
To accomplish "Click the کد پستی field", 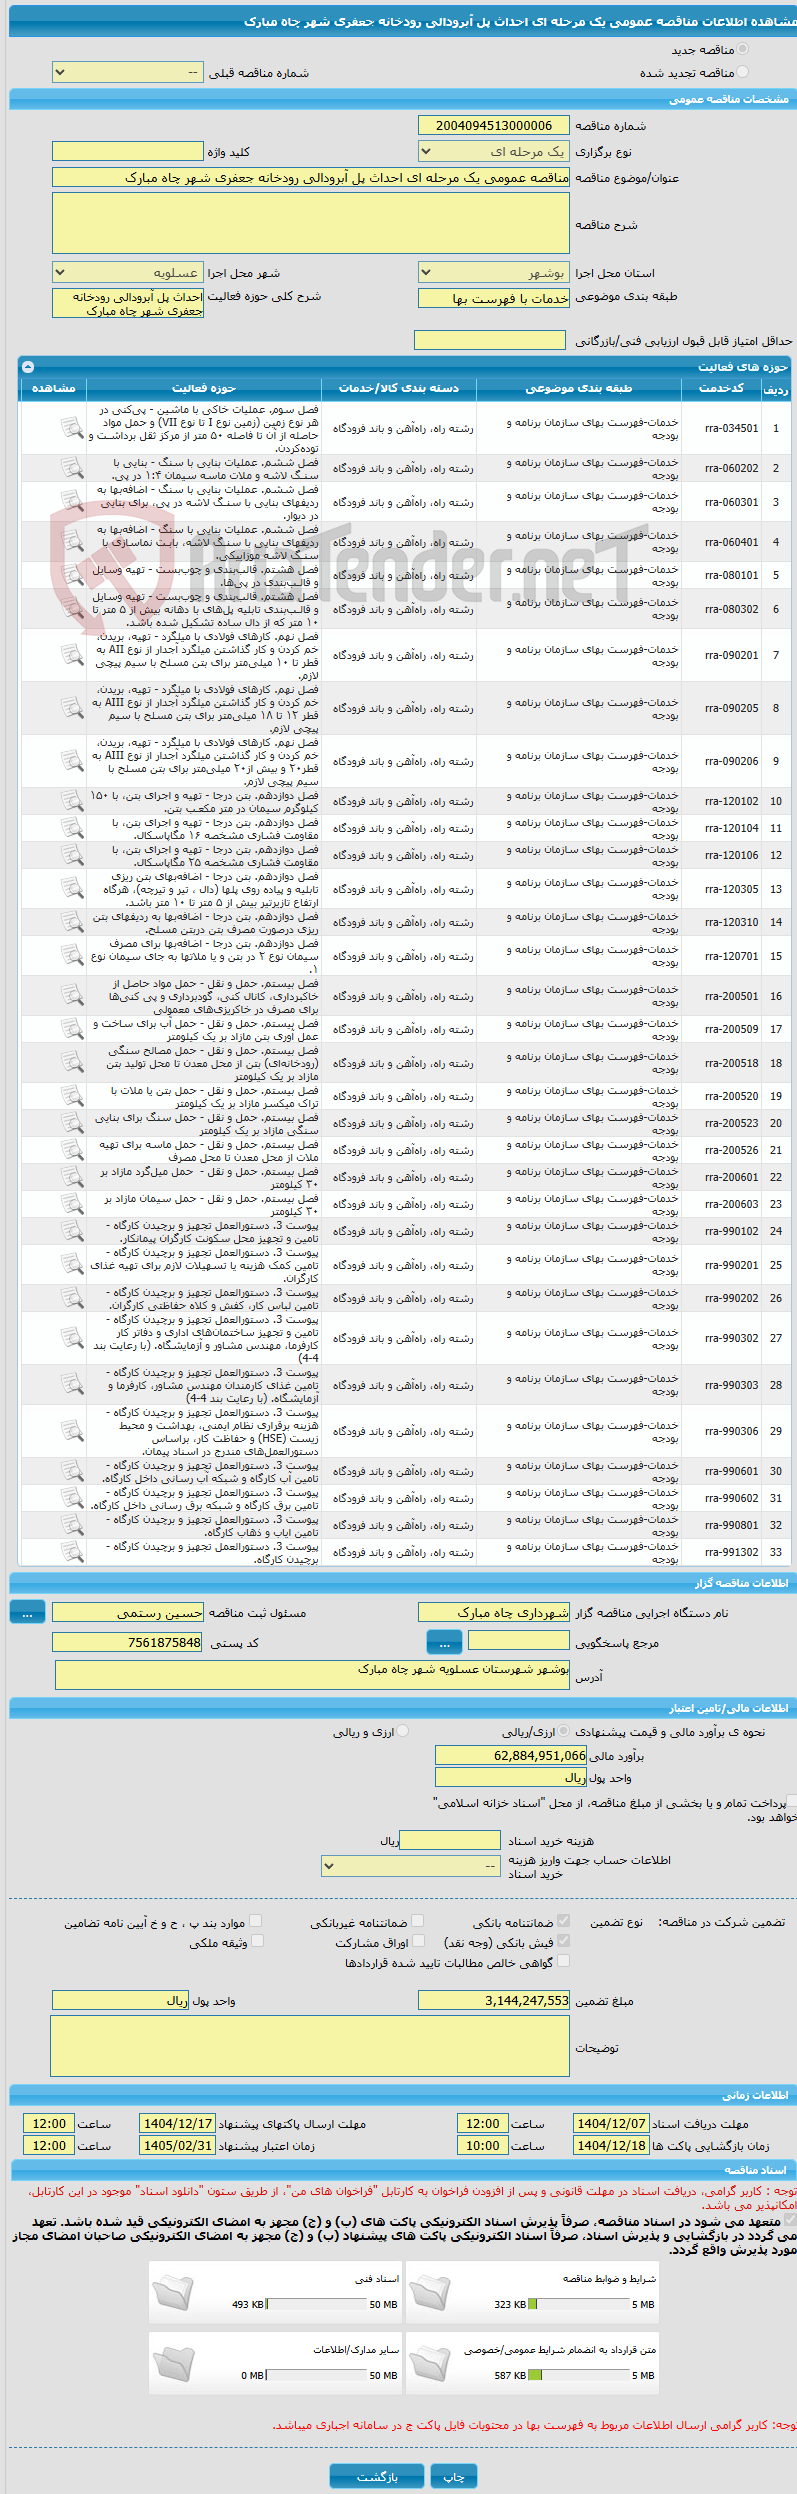I will pos(128,1642).
